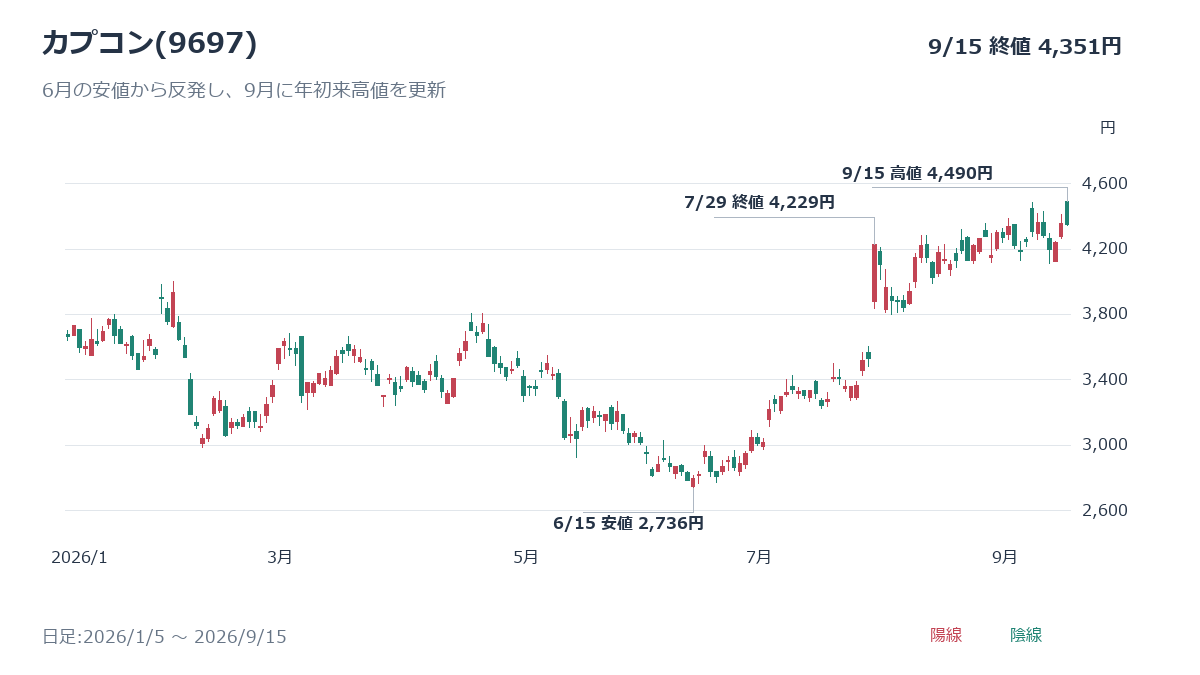The height and width of the screenshot is (675, 1200).
Task: Click the 3,000 y-axis label
Action: tap(1105, 445)
